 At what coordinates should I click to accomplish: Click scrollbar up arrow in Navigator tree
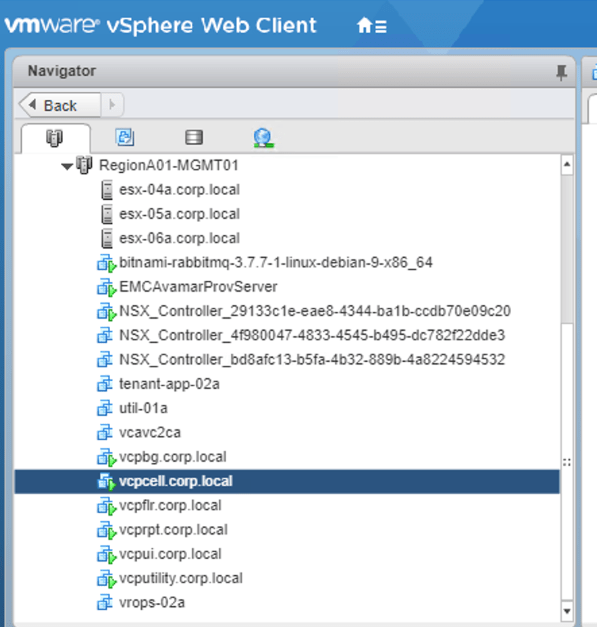(x=567, y=164)
